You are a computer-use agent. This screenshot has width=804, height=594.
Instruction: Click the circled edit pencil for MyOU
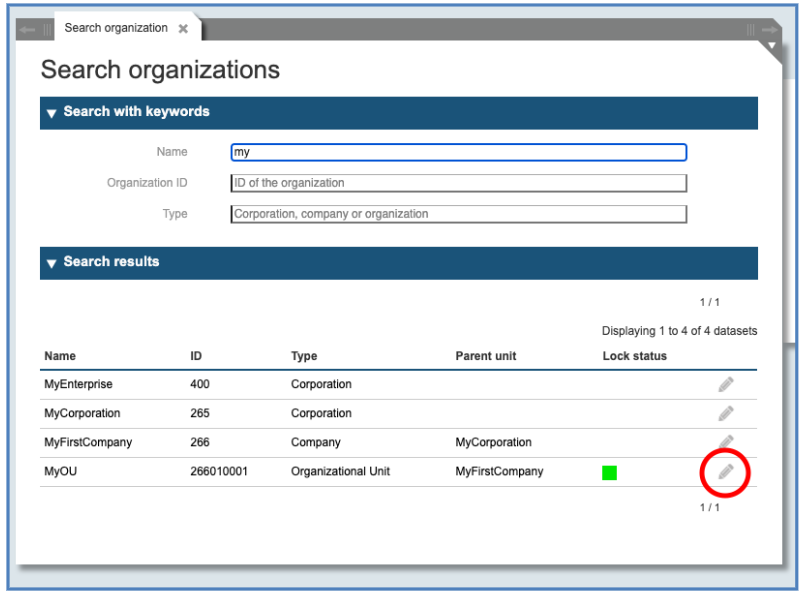726,471
